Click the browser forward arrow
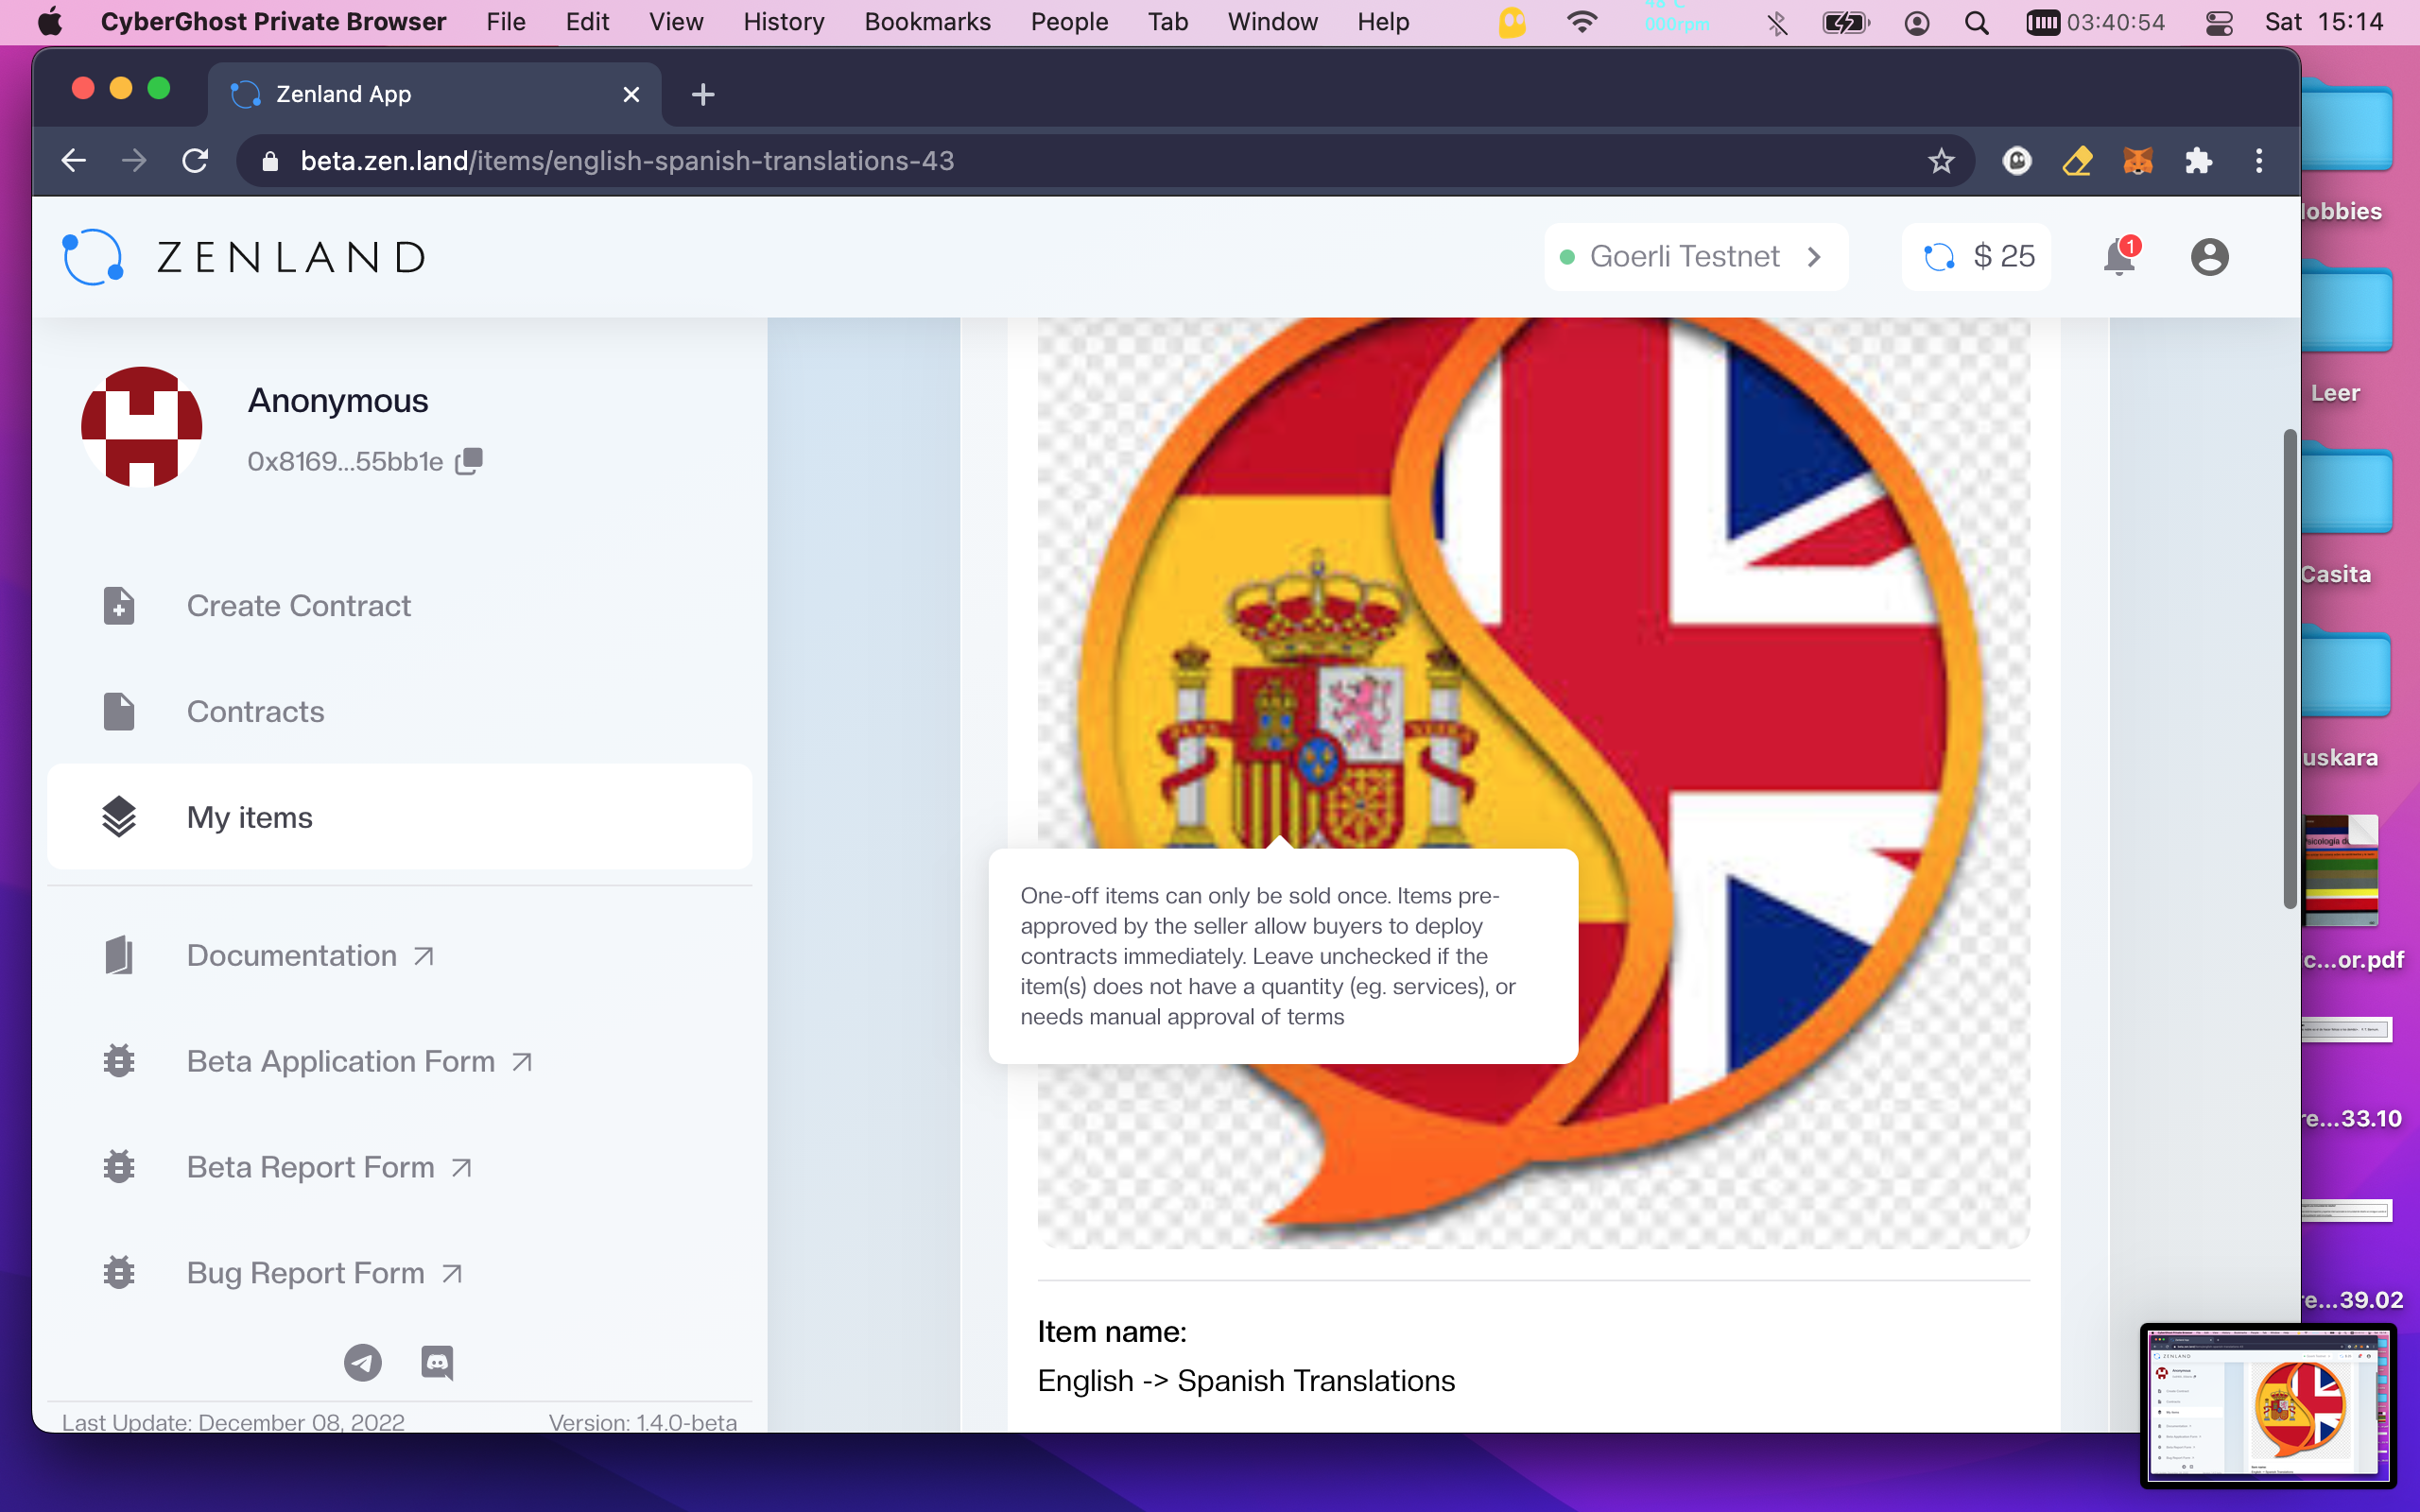Image resolution: width=2420 pixels, height=1512 pixels. [x=134, y=161]
